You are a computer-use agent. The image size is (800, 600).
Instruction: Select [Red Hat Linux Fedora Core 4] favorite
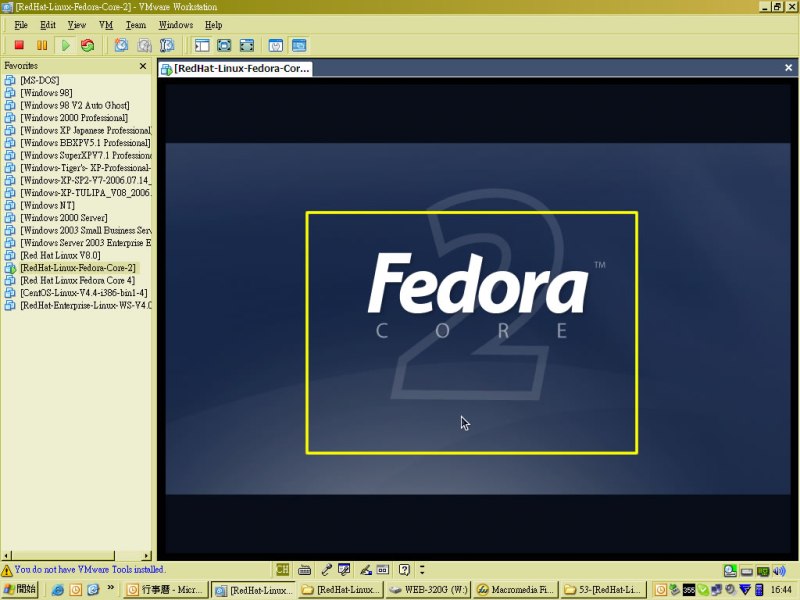pyautogui.click(x=78, y=280)
